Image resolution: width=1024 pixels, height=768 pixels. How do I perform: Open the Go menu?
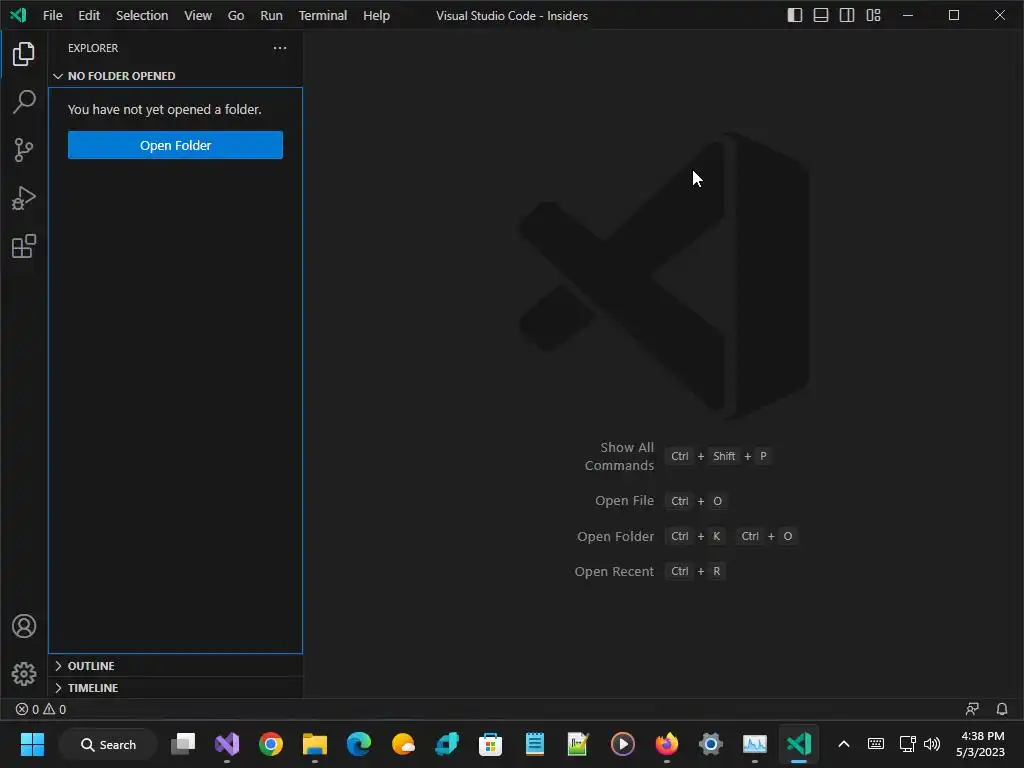point(236,15)
